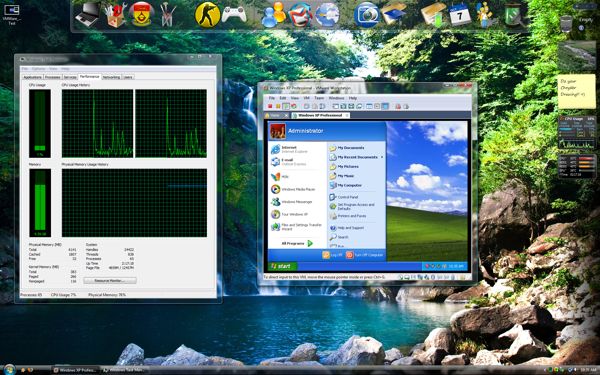This screenshot has width=600, height=375.
Task: Open the graduation cap folder dock icon
Action: click(393, 14)
